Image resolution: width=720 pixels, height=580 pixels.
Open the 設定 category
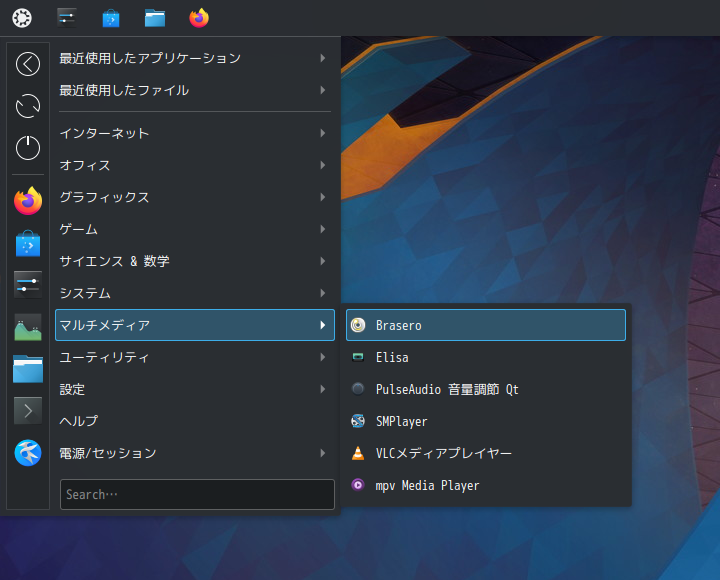tap(195, 389)
